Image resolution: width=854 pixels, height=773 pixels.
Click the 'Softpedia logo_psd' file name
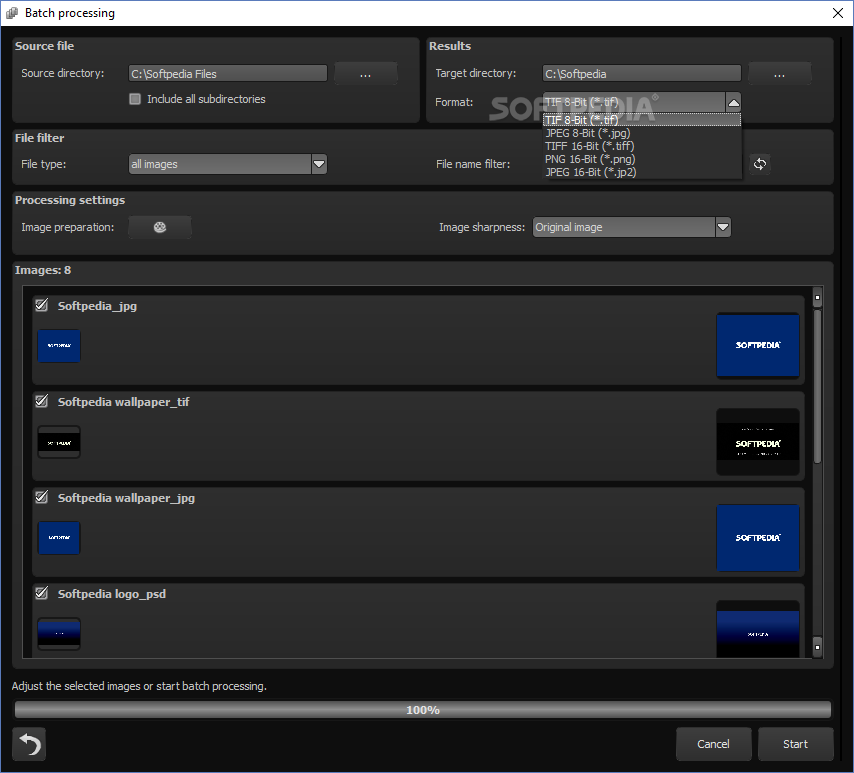112,594
